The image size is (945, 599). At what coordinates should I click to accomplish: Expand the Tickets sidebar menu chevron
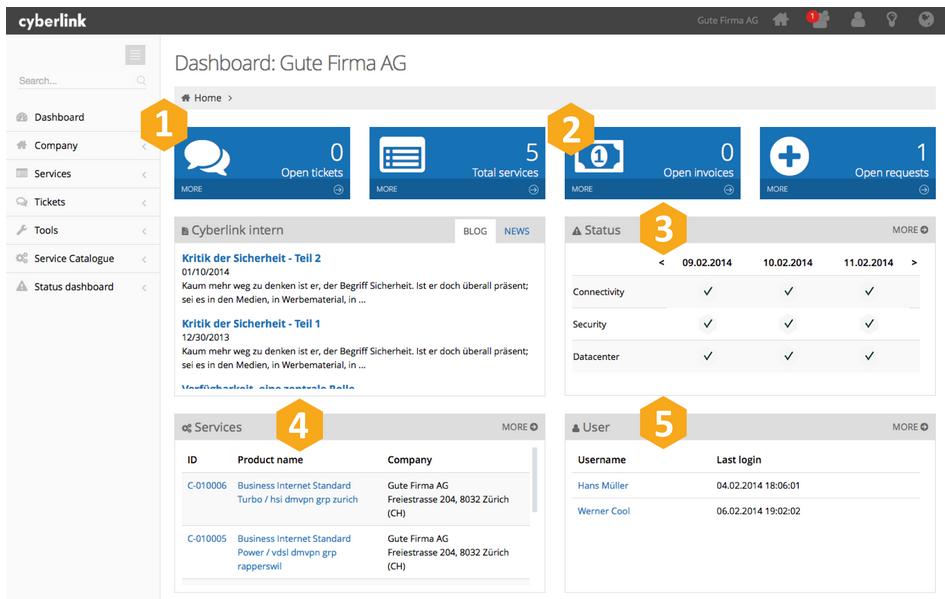(x=144, y=203)
